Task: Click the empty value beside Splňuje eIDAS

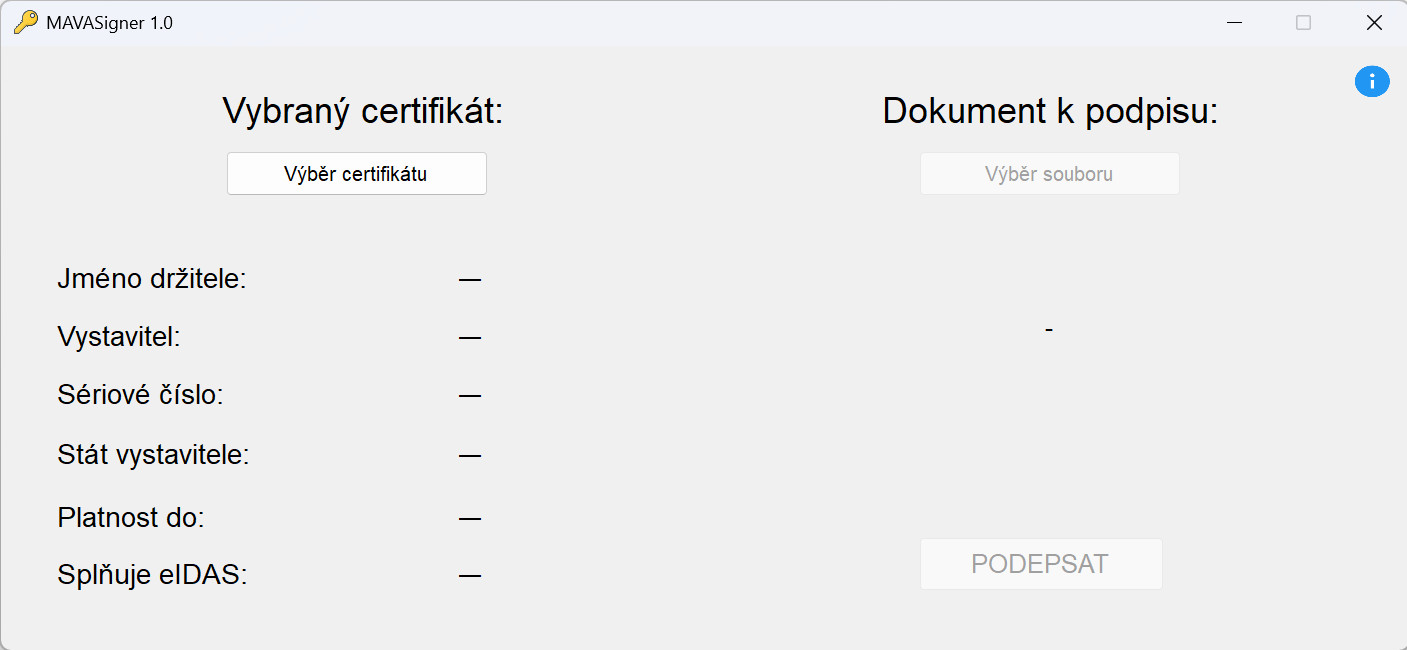Action: (x=470, y=576)
